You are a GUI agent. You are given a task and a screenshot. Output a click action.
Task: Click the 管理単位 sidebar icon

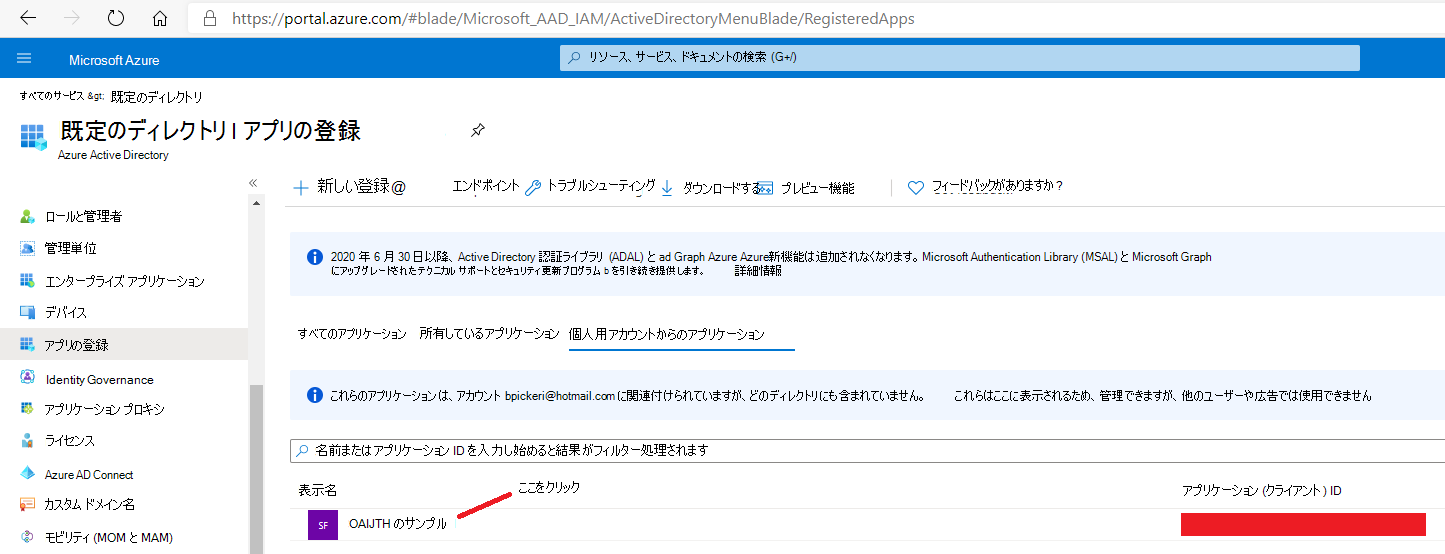coord(27,247)
